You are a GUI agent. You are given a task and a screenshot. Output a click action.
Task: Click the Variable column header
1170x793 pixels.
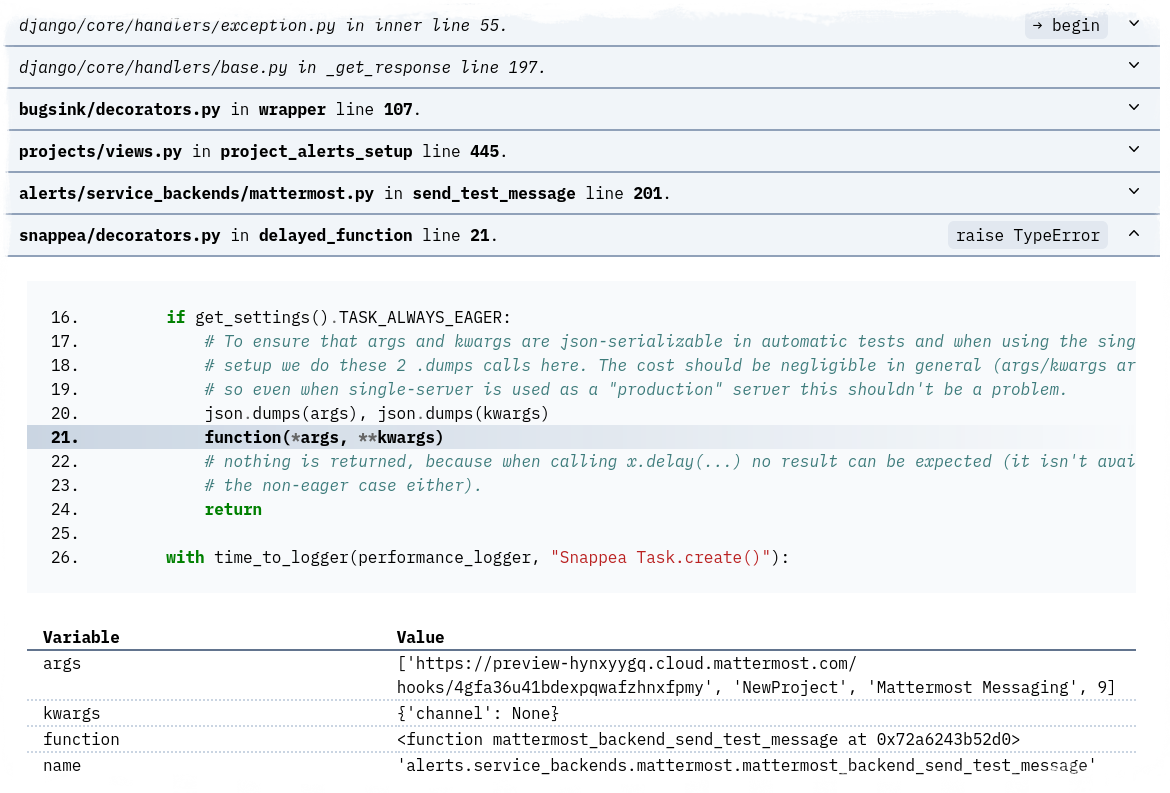[x=81, y=637]
